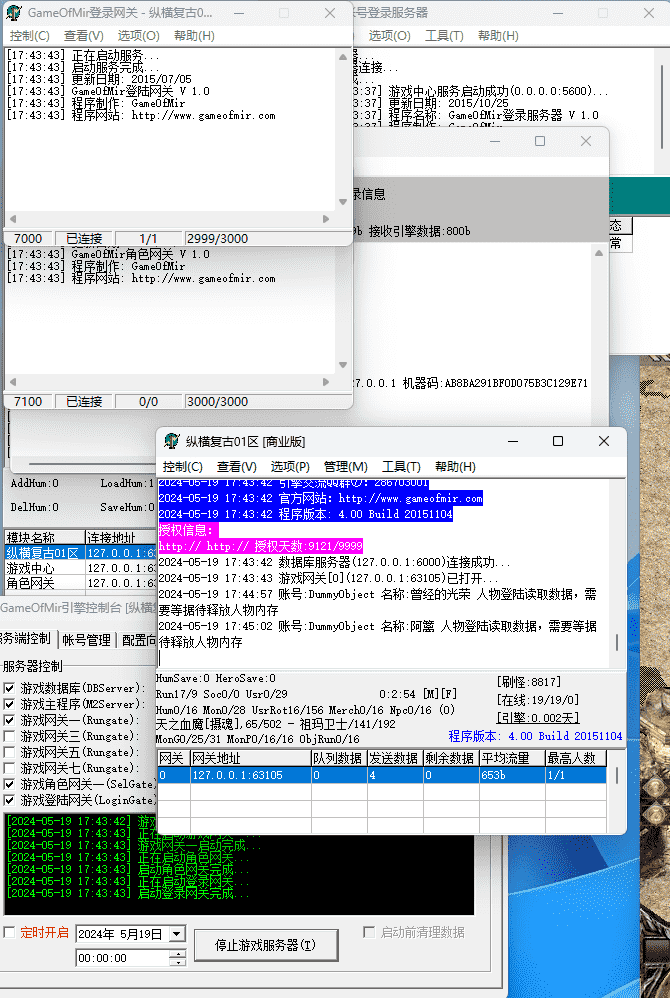Toggle 游戏登陆网关(LoginGate) checkbox
Image resolution: width=670 pixels, height=998 pixels.
tap(10, 800)
